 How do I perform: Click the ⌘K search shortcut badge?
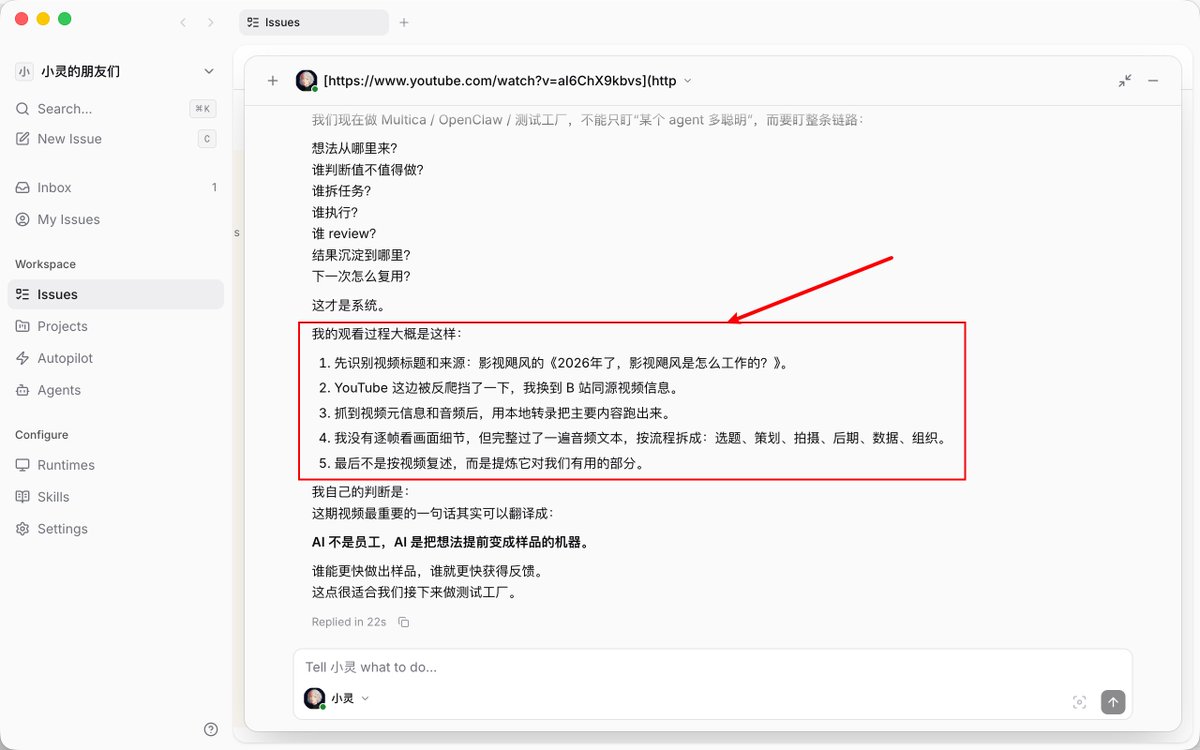(x=203, y=108)
